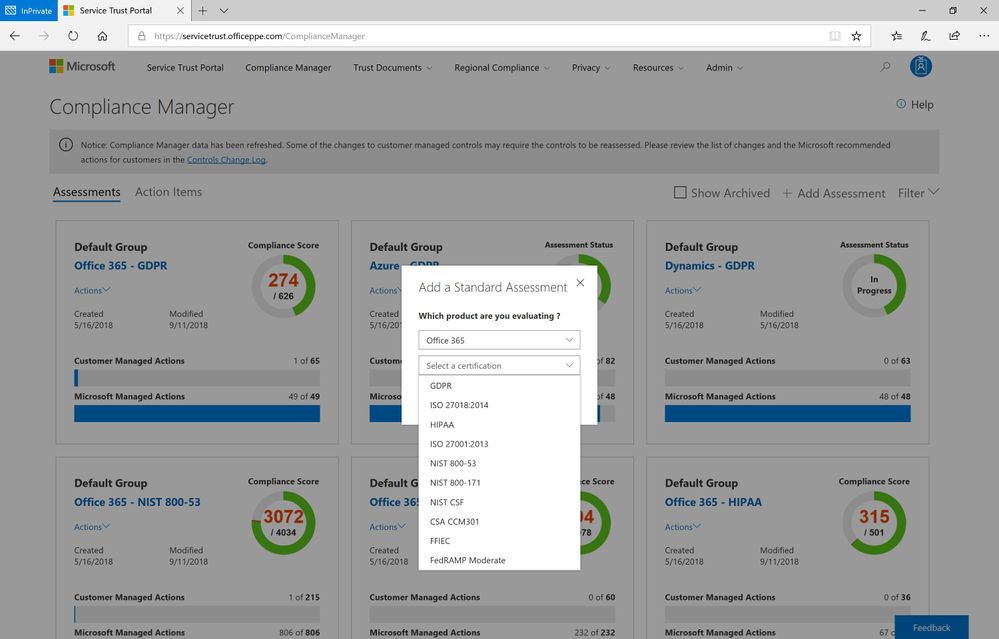Click the padlock site security icon
The height and width of the screenshot is (639, 999).
click(141, 36)
